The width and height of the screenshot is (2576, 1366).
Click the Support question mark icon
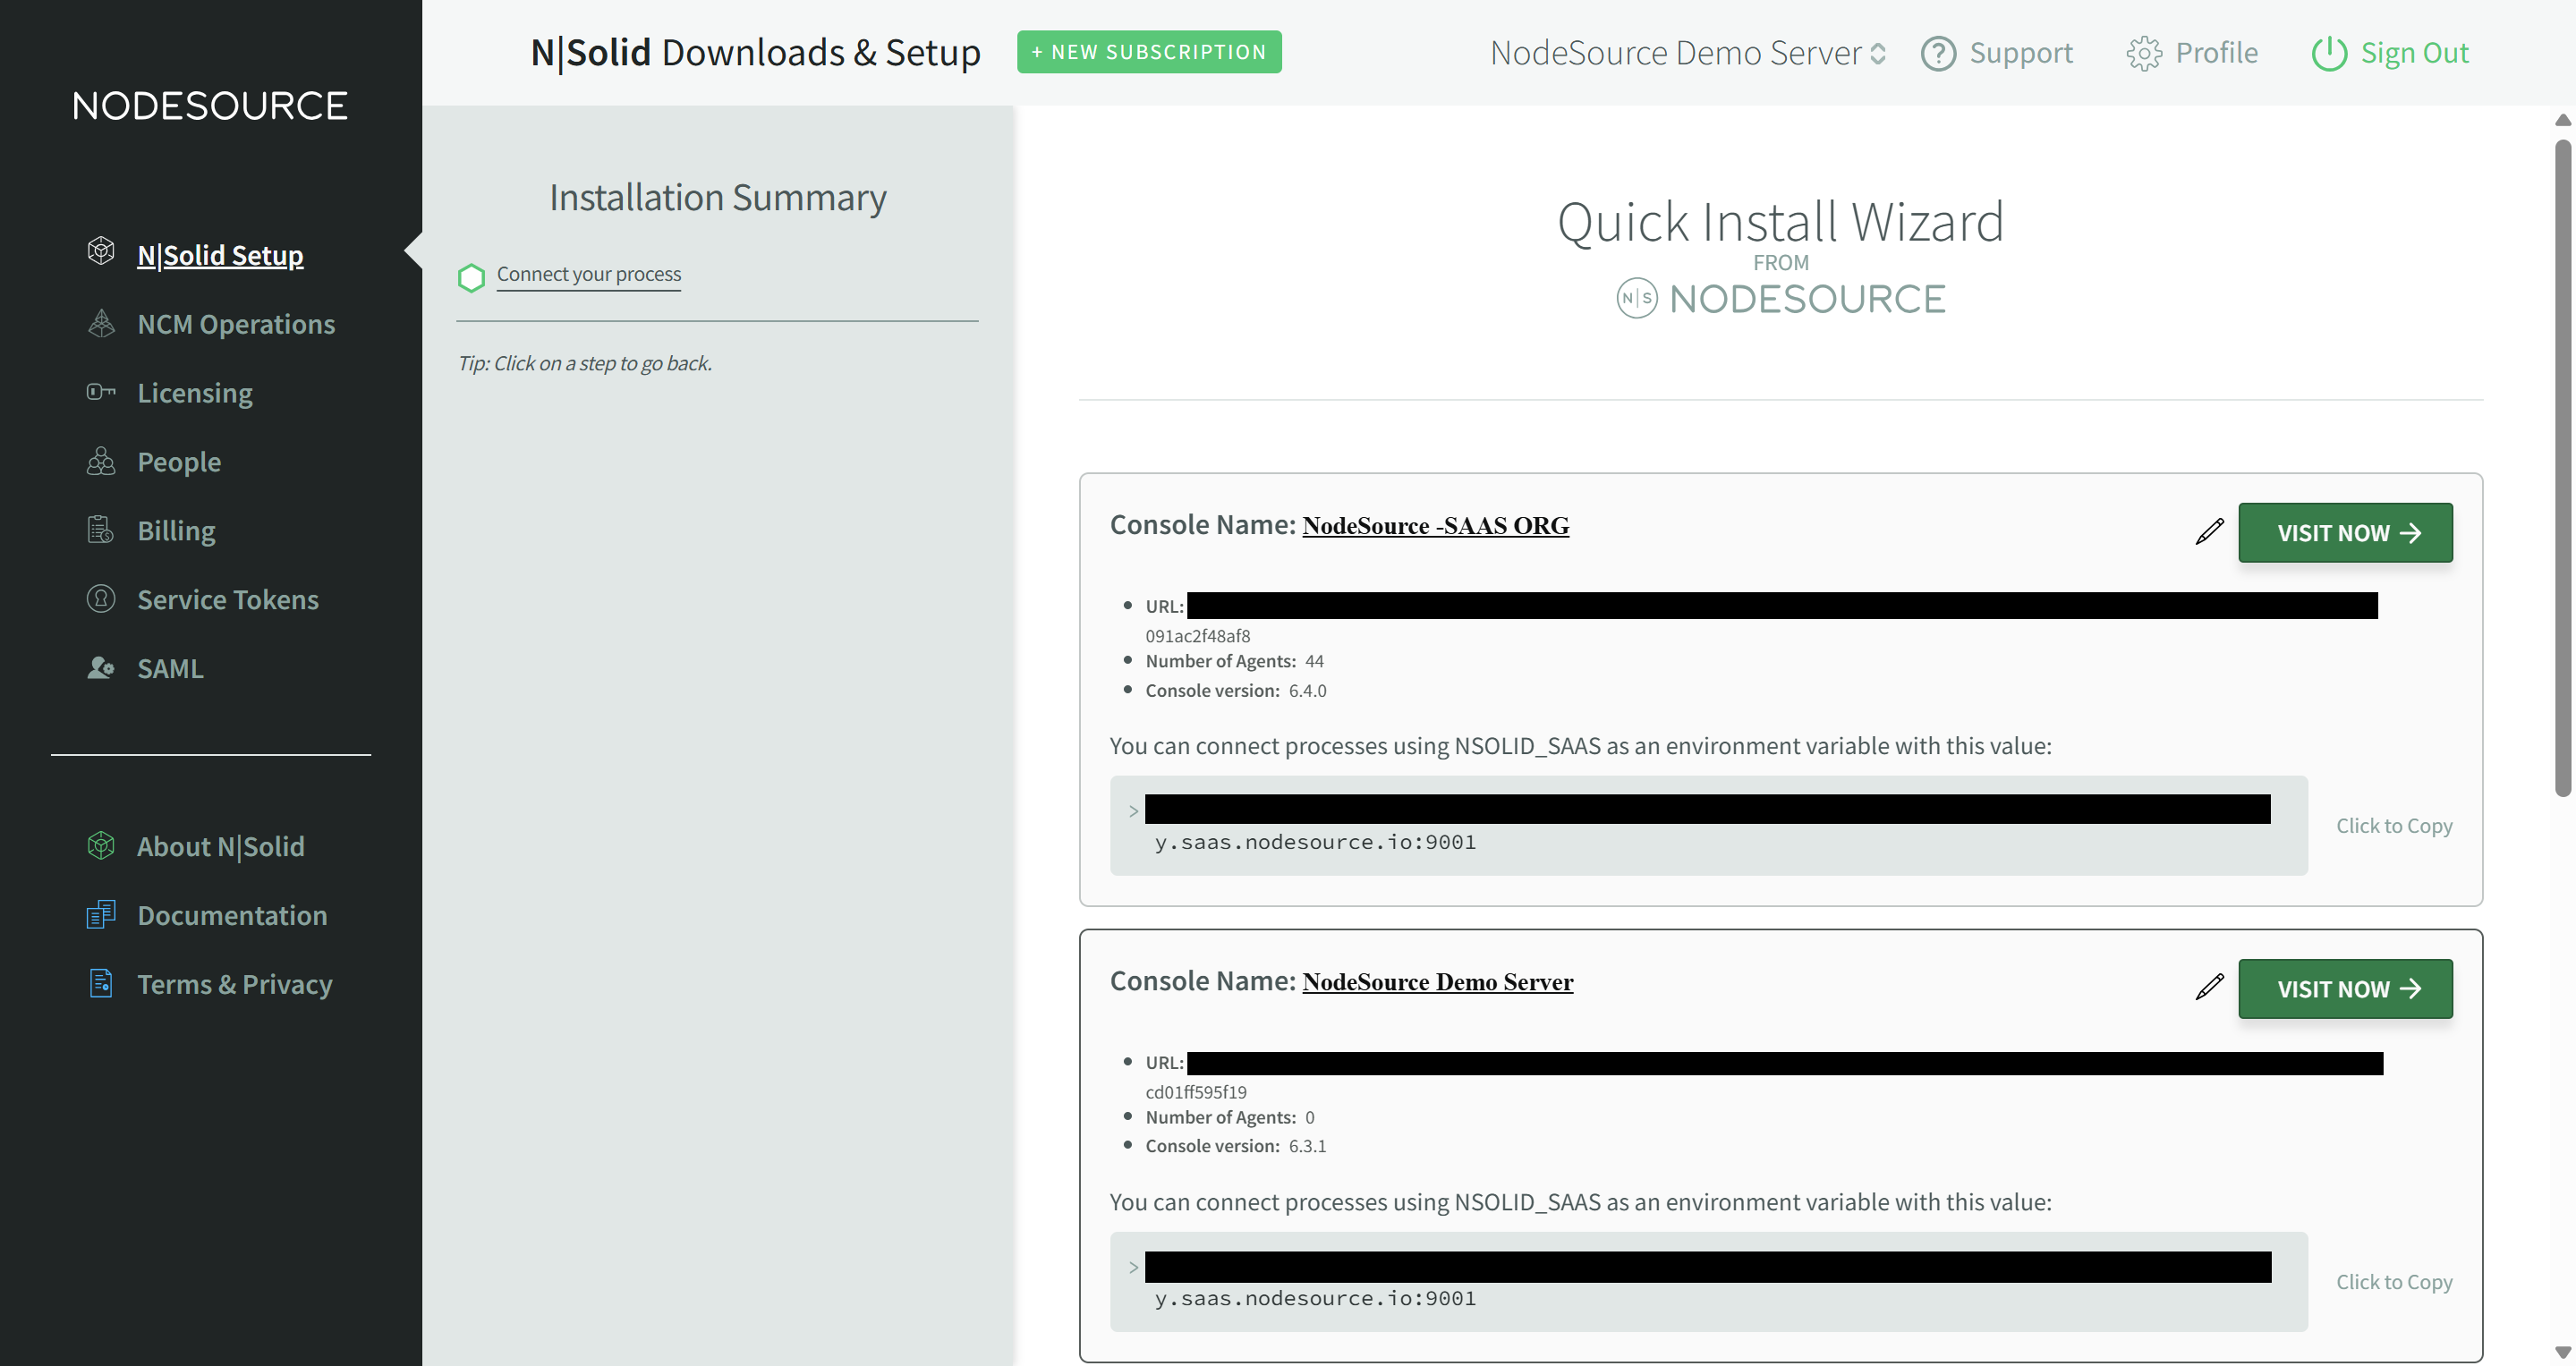pyautogui.click(x=1938, y=52)
